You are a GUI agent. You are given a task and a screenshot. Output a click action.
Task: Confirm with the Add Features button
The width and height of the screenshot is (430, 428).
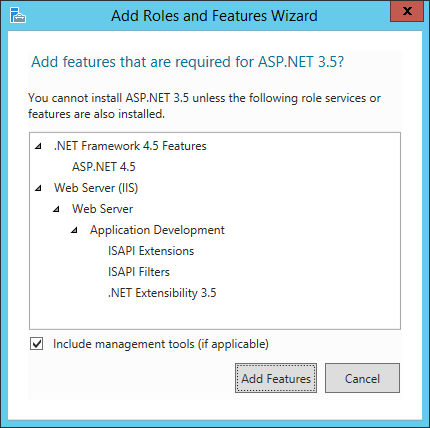[x=276, y=378]
